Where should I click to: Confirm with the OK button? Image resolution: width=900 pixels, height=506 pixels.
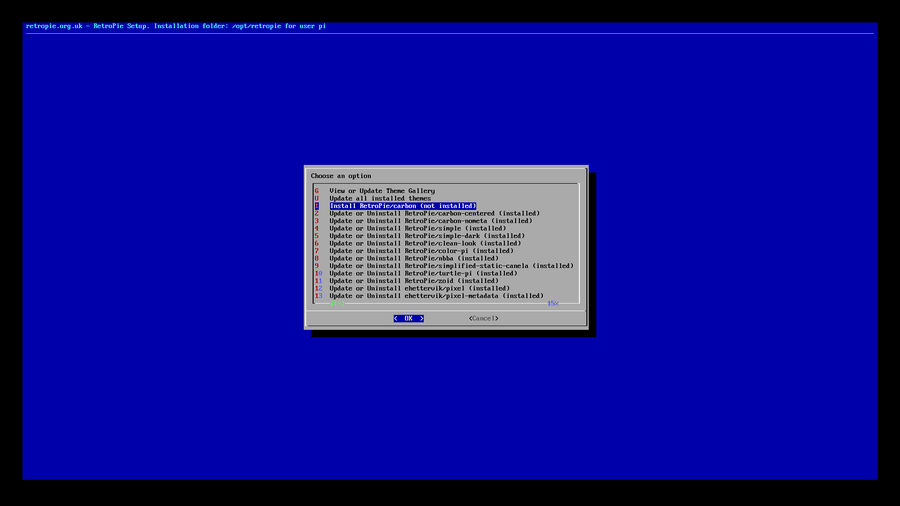coord(409,318)
